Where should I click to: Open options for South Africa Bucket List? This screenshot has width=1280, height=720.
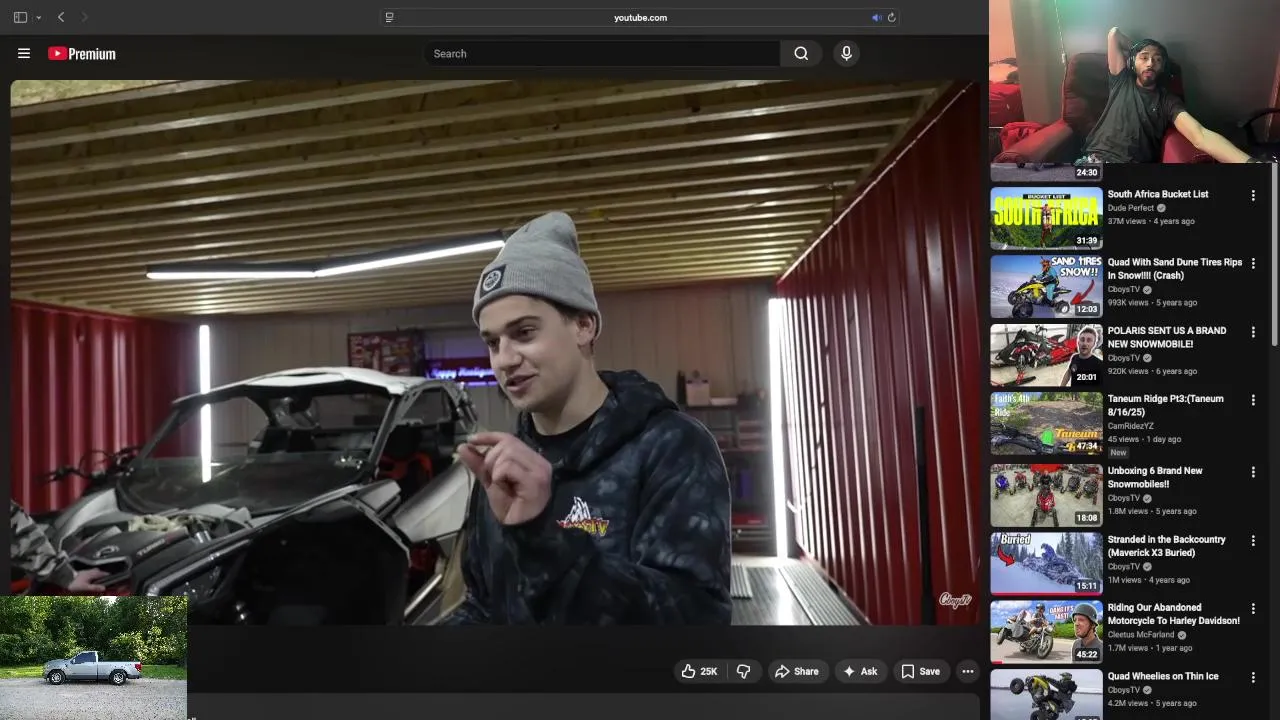(1252, 196)
